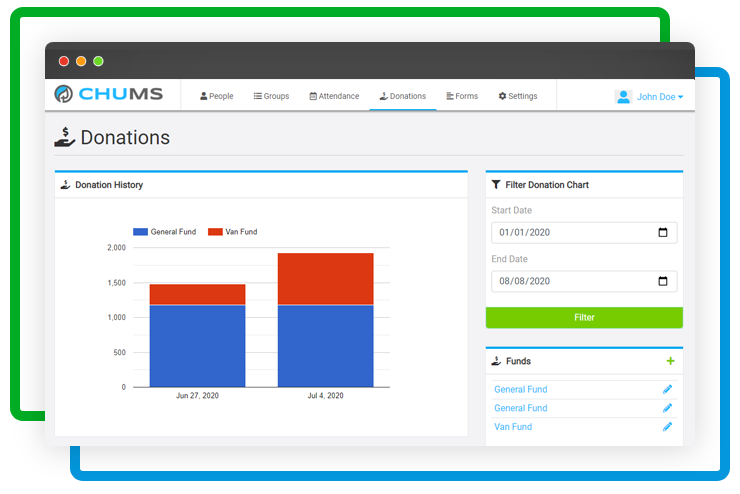Screen dimensions: 740x494
Task: Click into the Start Date field
Action: [570, 233]
